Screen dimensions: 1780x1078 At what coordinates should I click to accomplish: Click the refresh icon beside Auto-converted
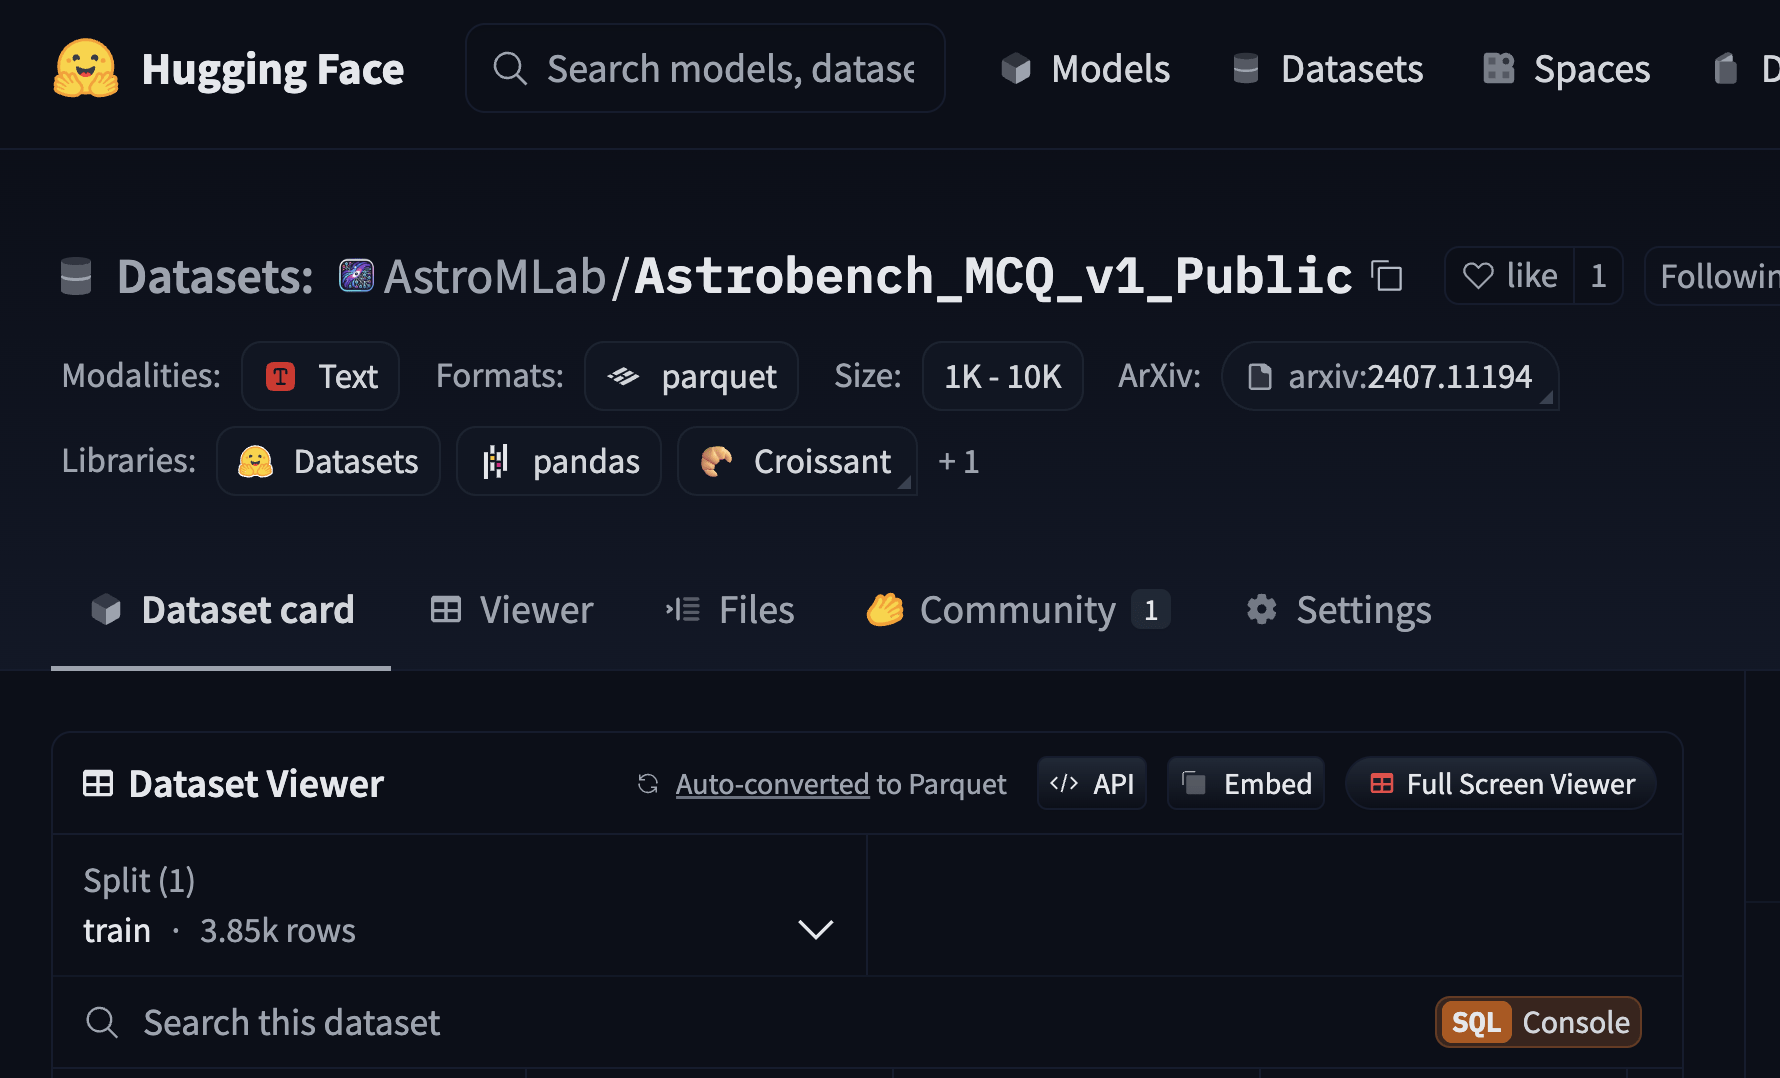click(648, 784)
